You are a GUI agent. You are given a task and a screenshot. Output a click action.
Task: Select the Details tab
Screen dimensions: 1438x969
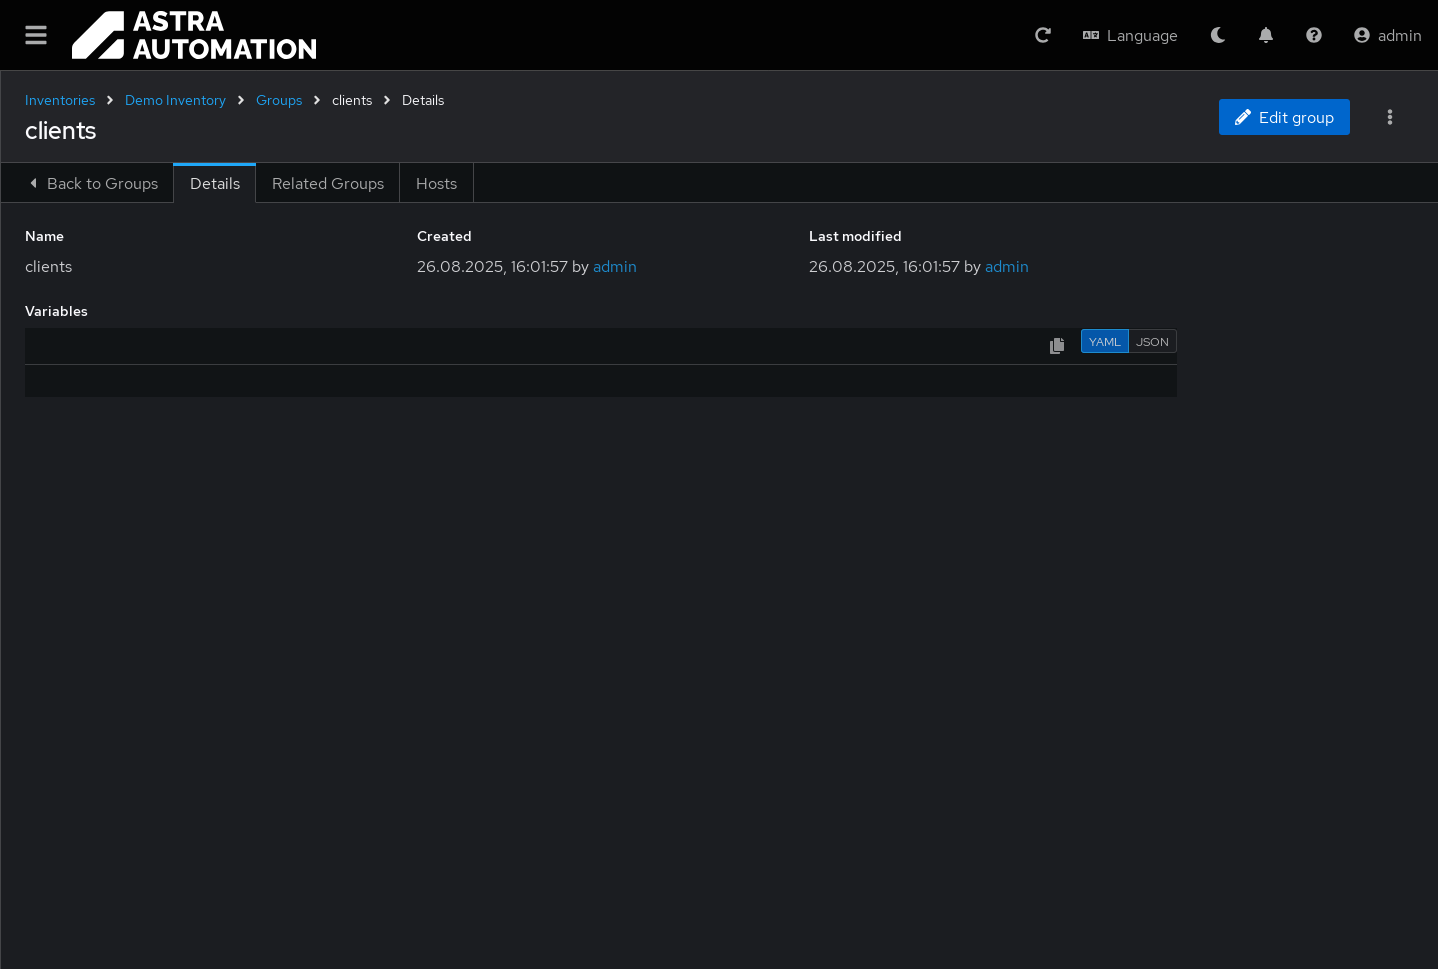tap(215, 184)
